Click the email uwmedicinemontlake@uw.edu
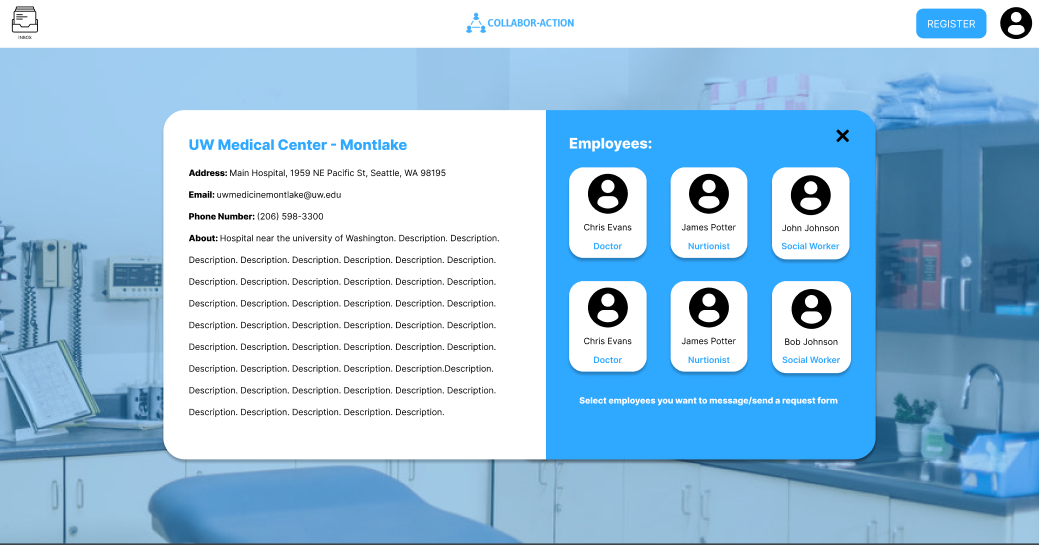 coord(279,195)
